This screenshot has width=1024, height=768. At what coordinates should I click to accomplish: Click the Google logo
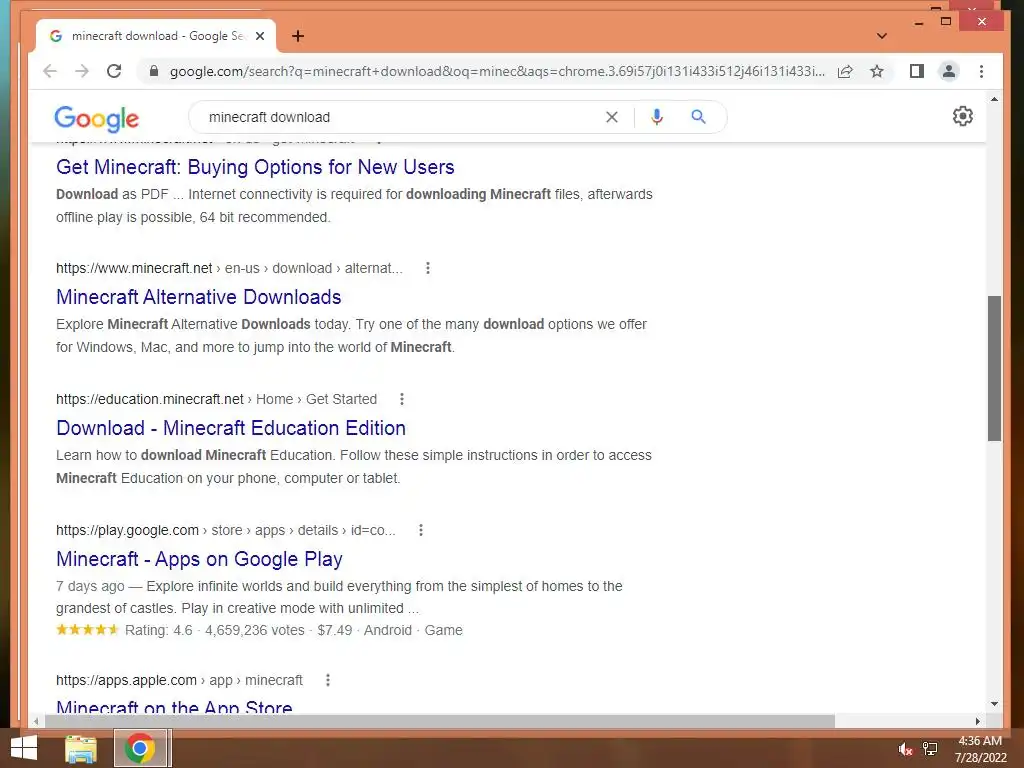[97, 118]
